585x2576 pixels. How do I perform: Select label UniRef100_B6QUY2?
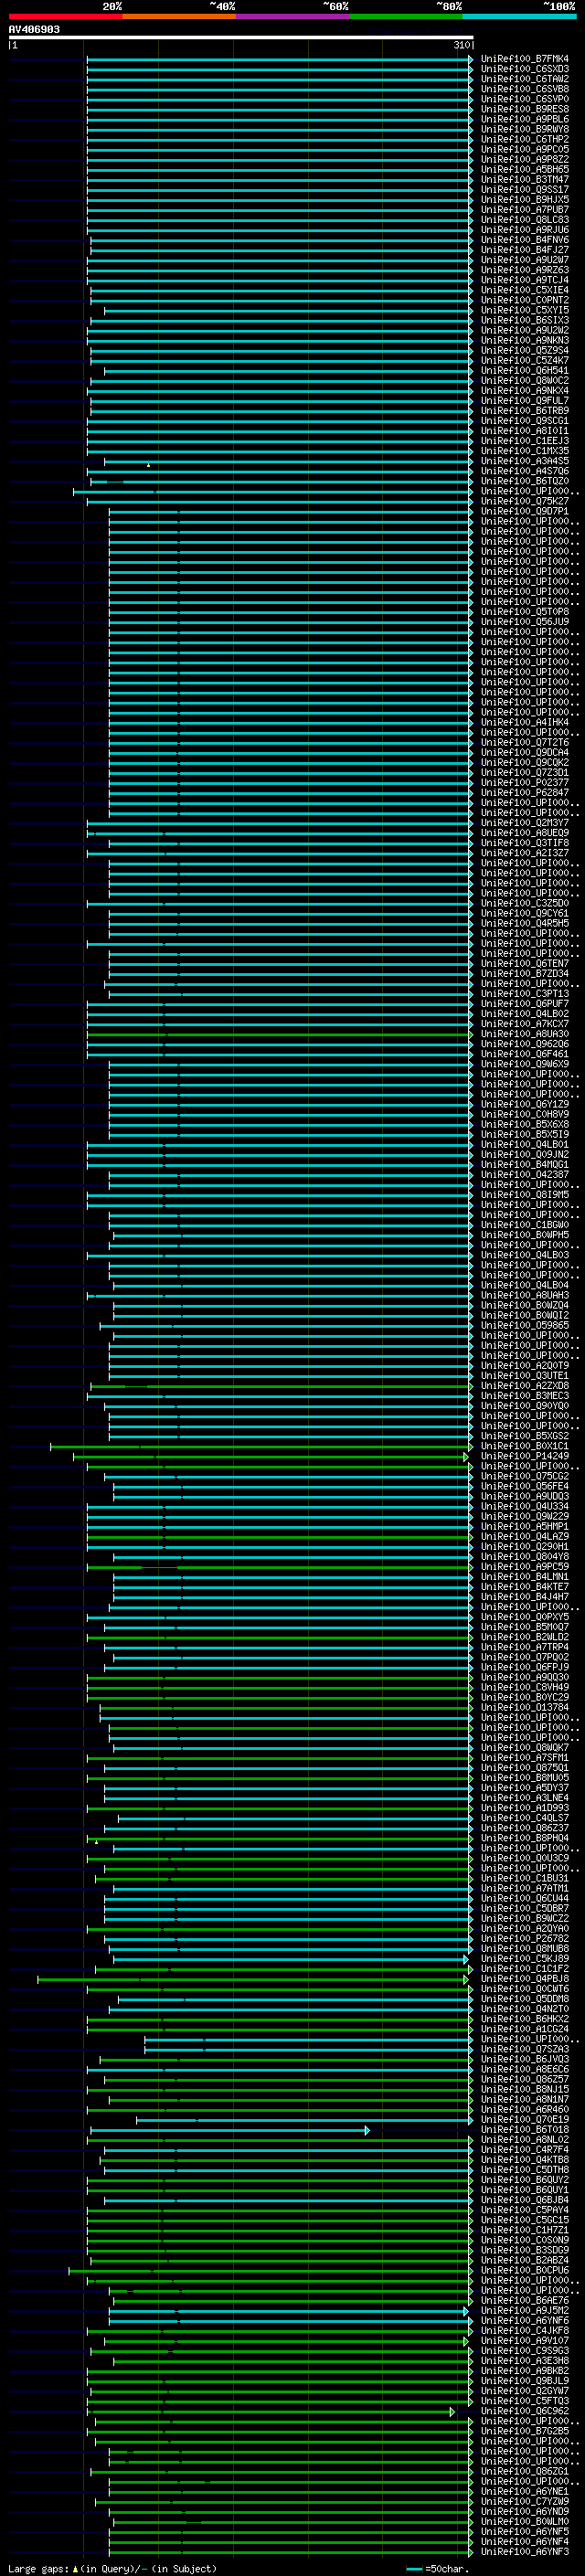click(524, 2180)
